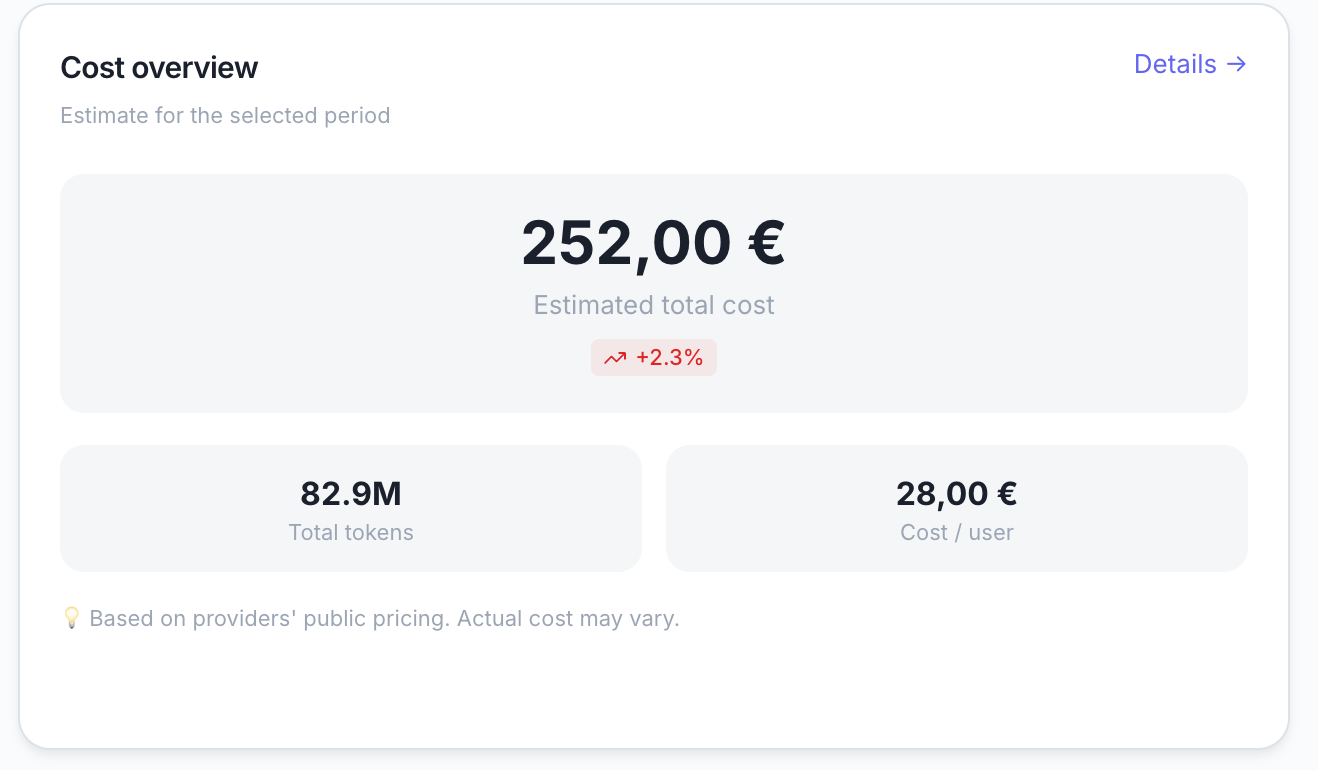Click the 82.9M tokens value
The image size is (1318, 770).
tap(351, 493)
